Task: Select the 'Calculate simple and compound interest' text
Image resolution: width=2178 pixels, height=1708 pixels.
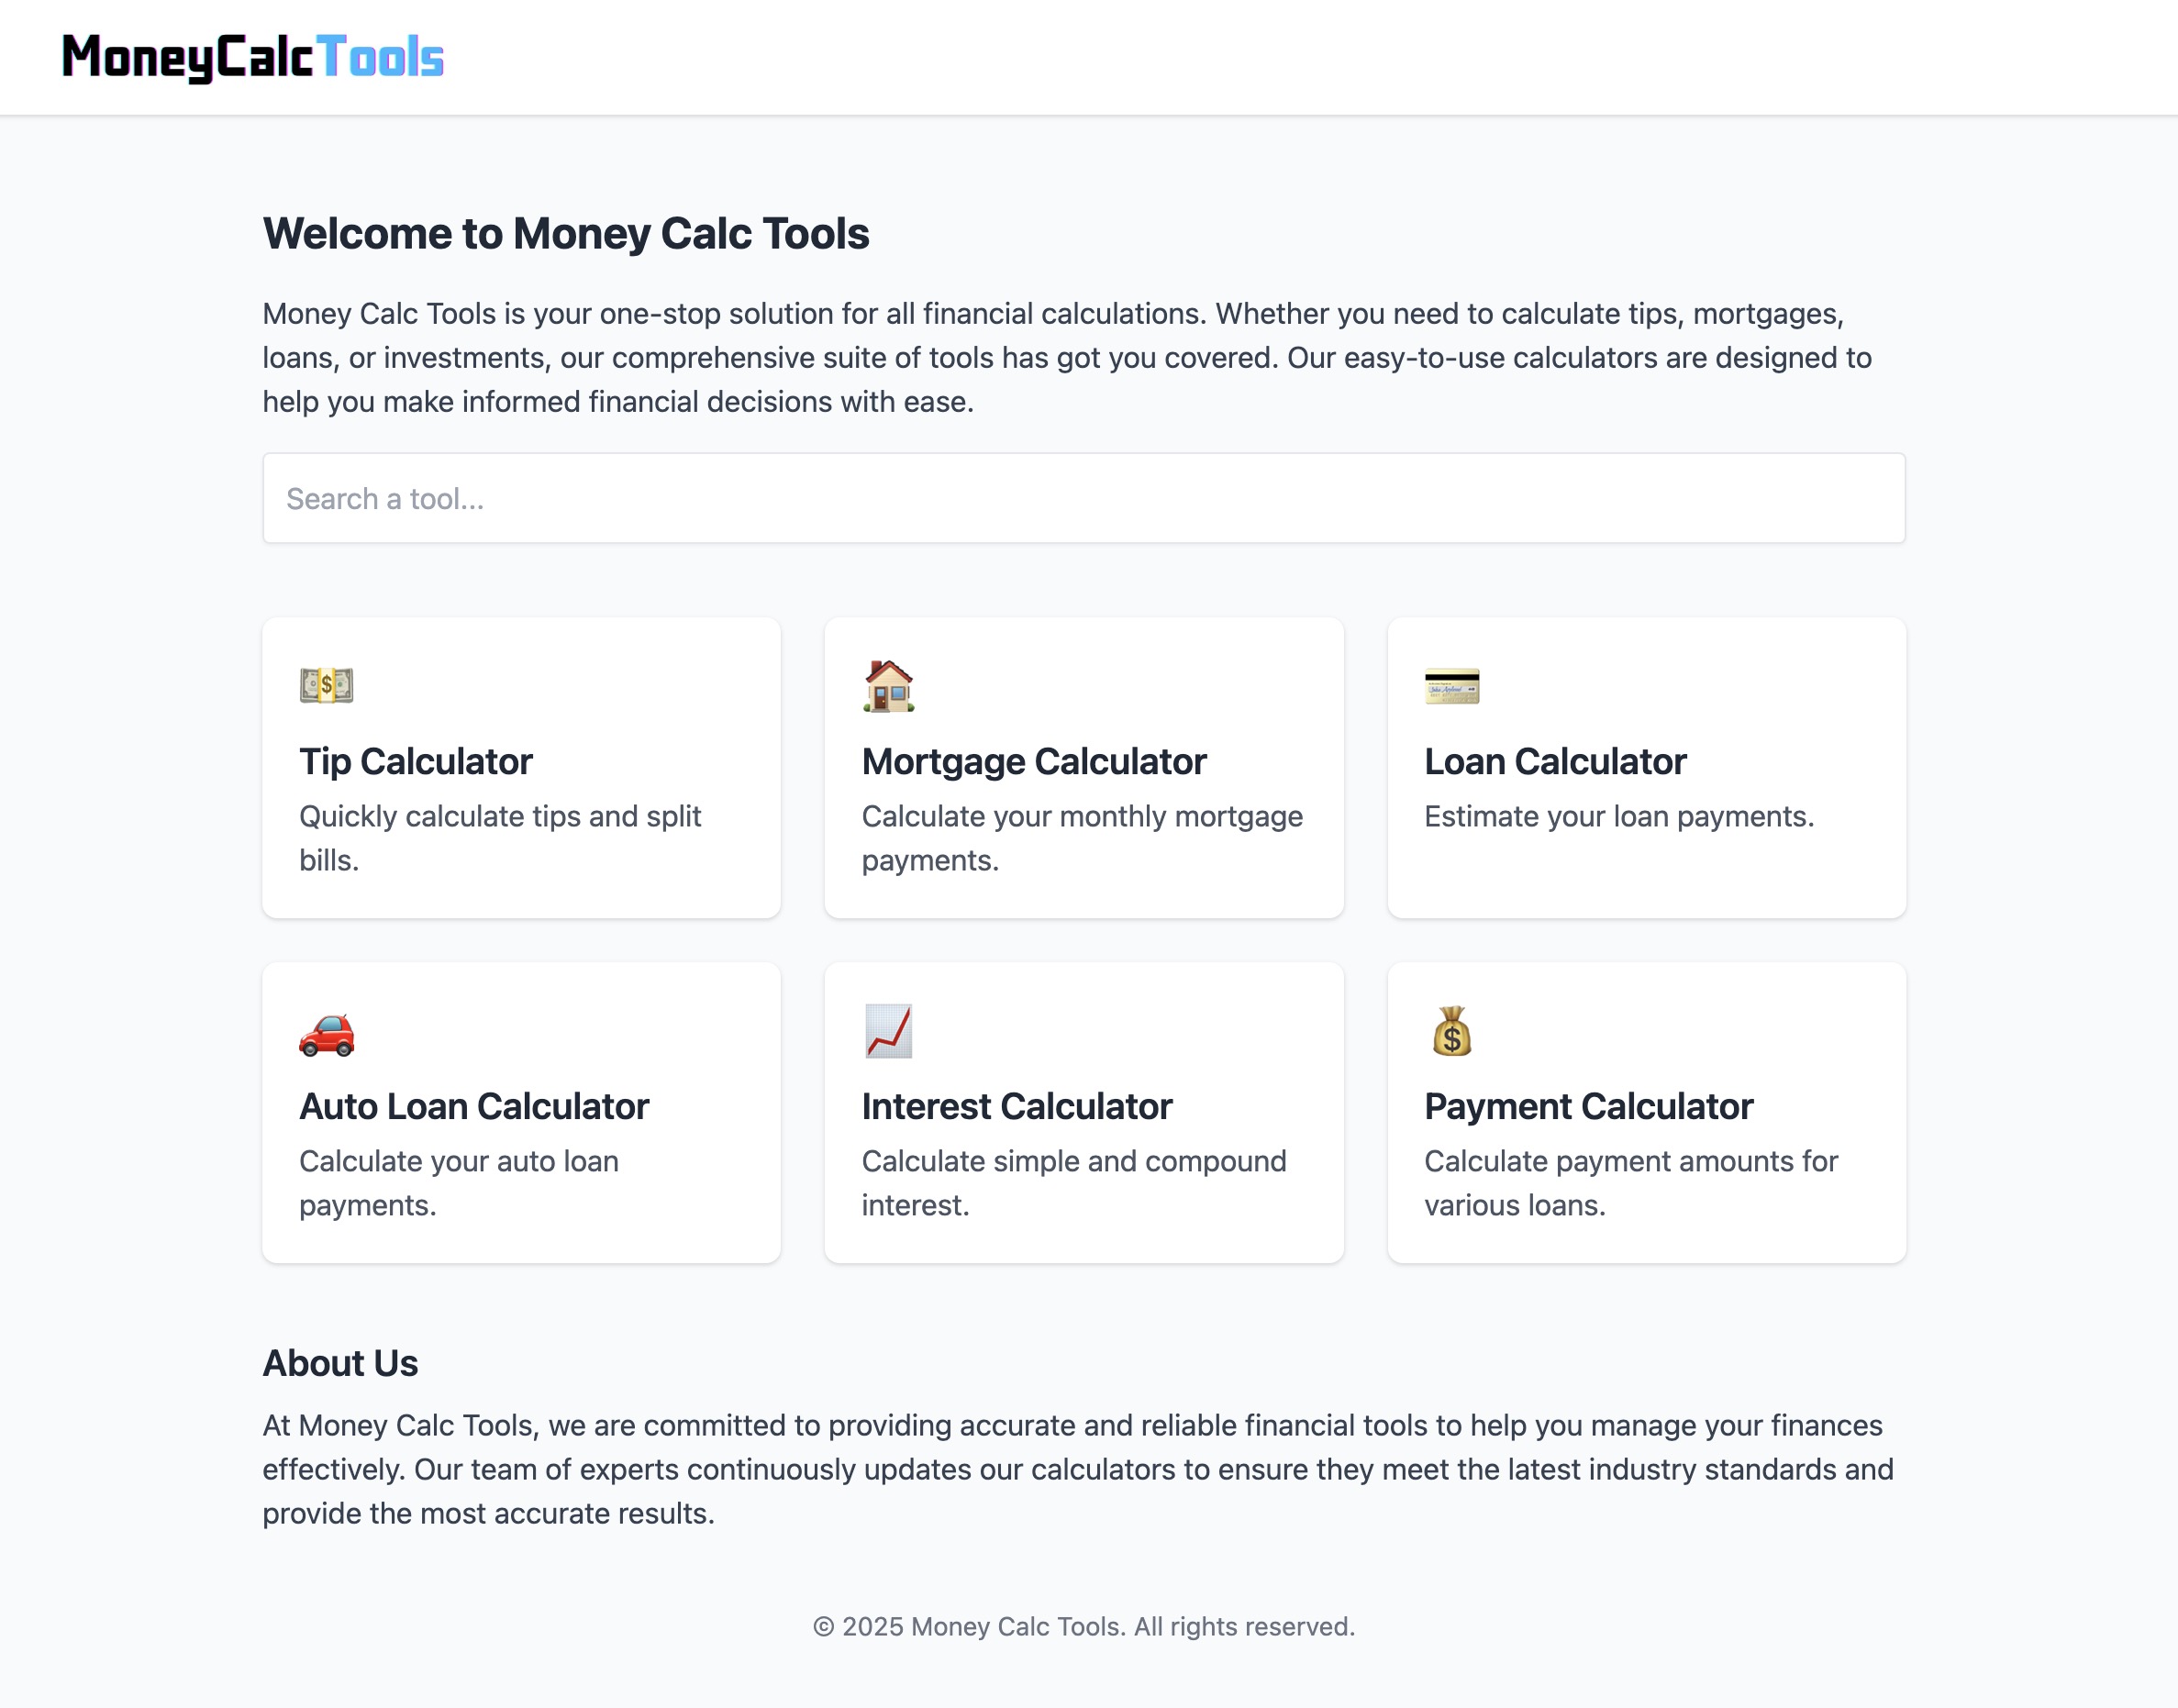Action: (x=1074, y=1183)
